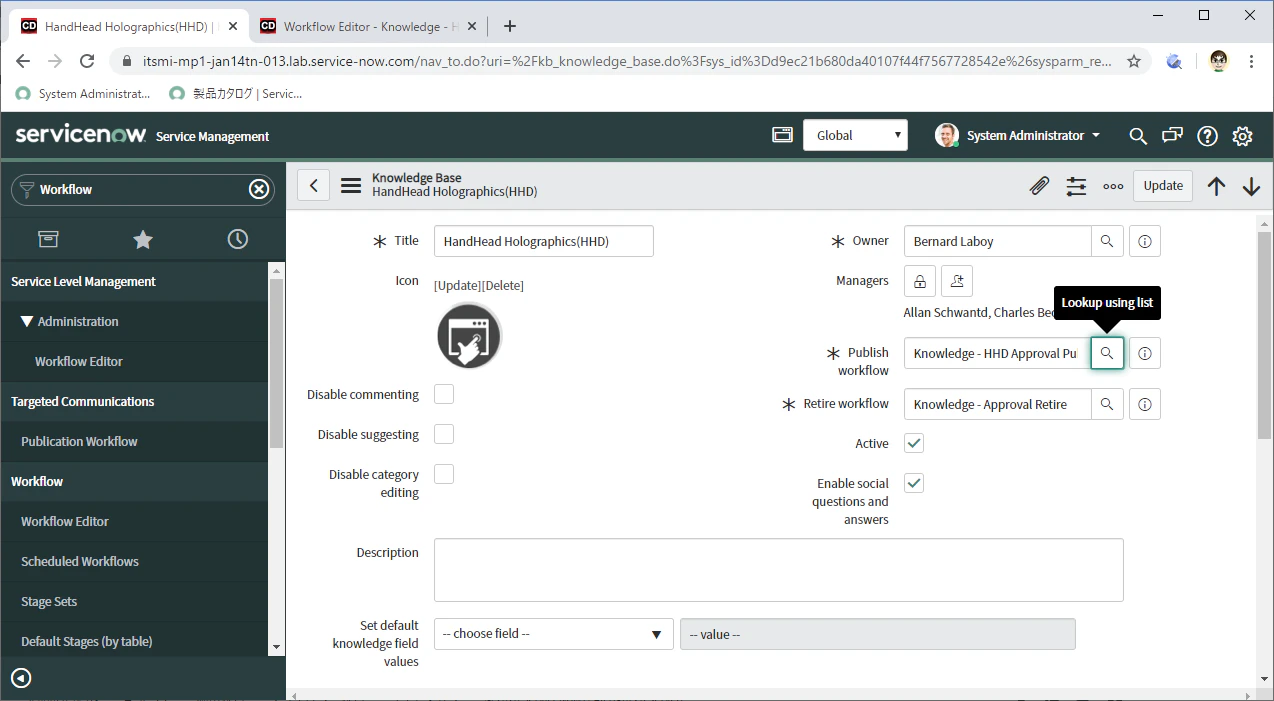Open Workflow Editor under Administration
The height and width of the screenshot is (701, 1274).
pos(79,361)
